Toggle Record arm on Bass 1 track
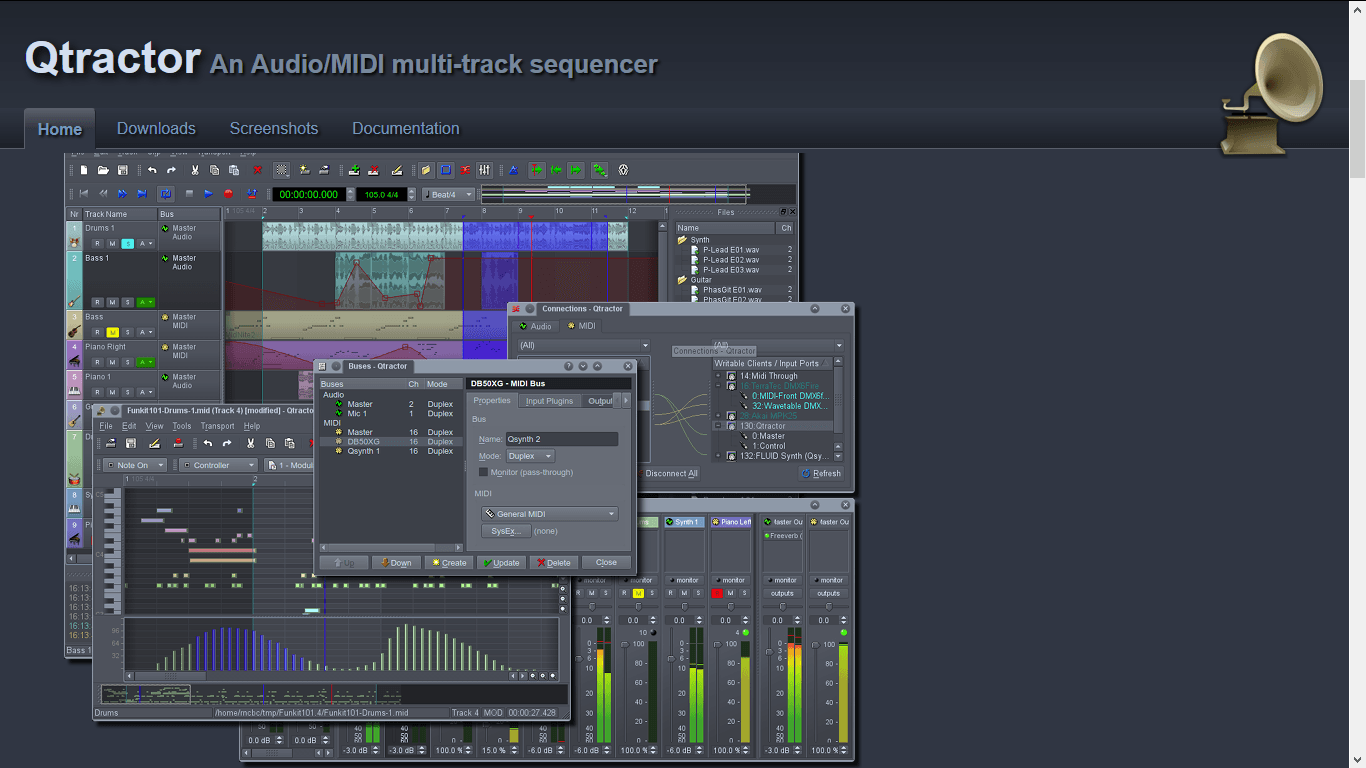1366x768 pixels. coord(98,302)
